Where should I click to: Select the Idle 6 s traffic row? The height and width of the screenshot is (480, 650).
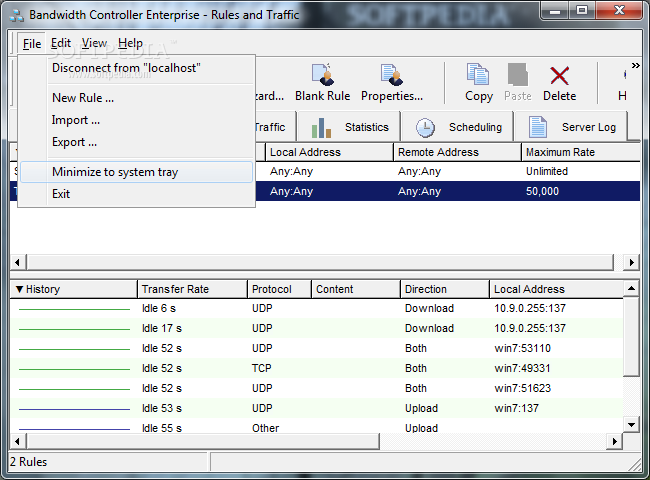point(316,308)
